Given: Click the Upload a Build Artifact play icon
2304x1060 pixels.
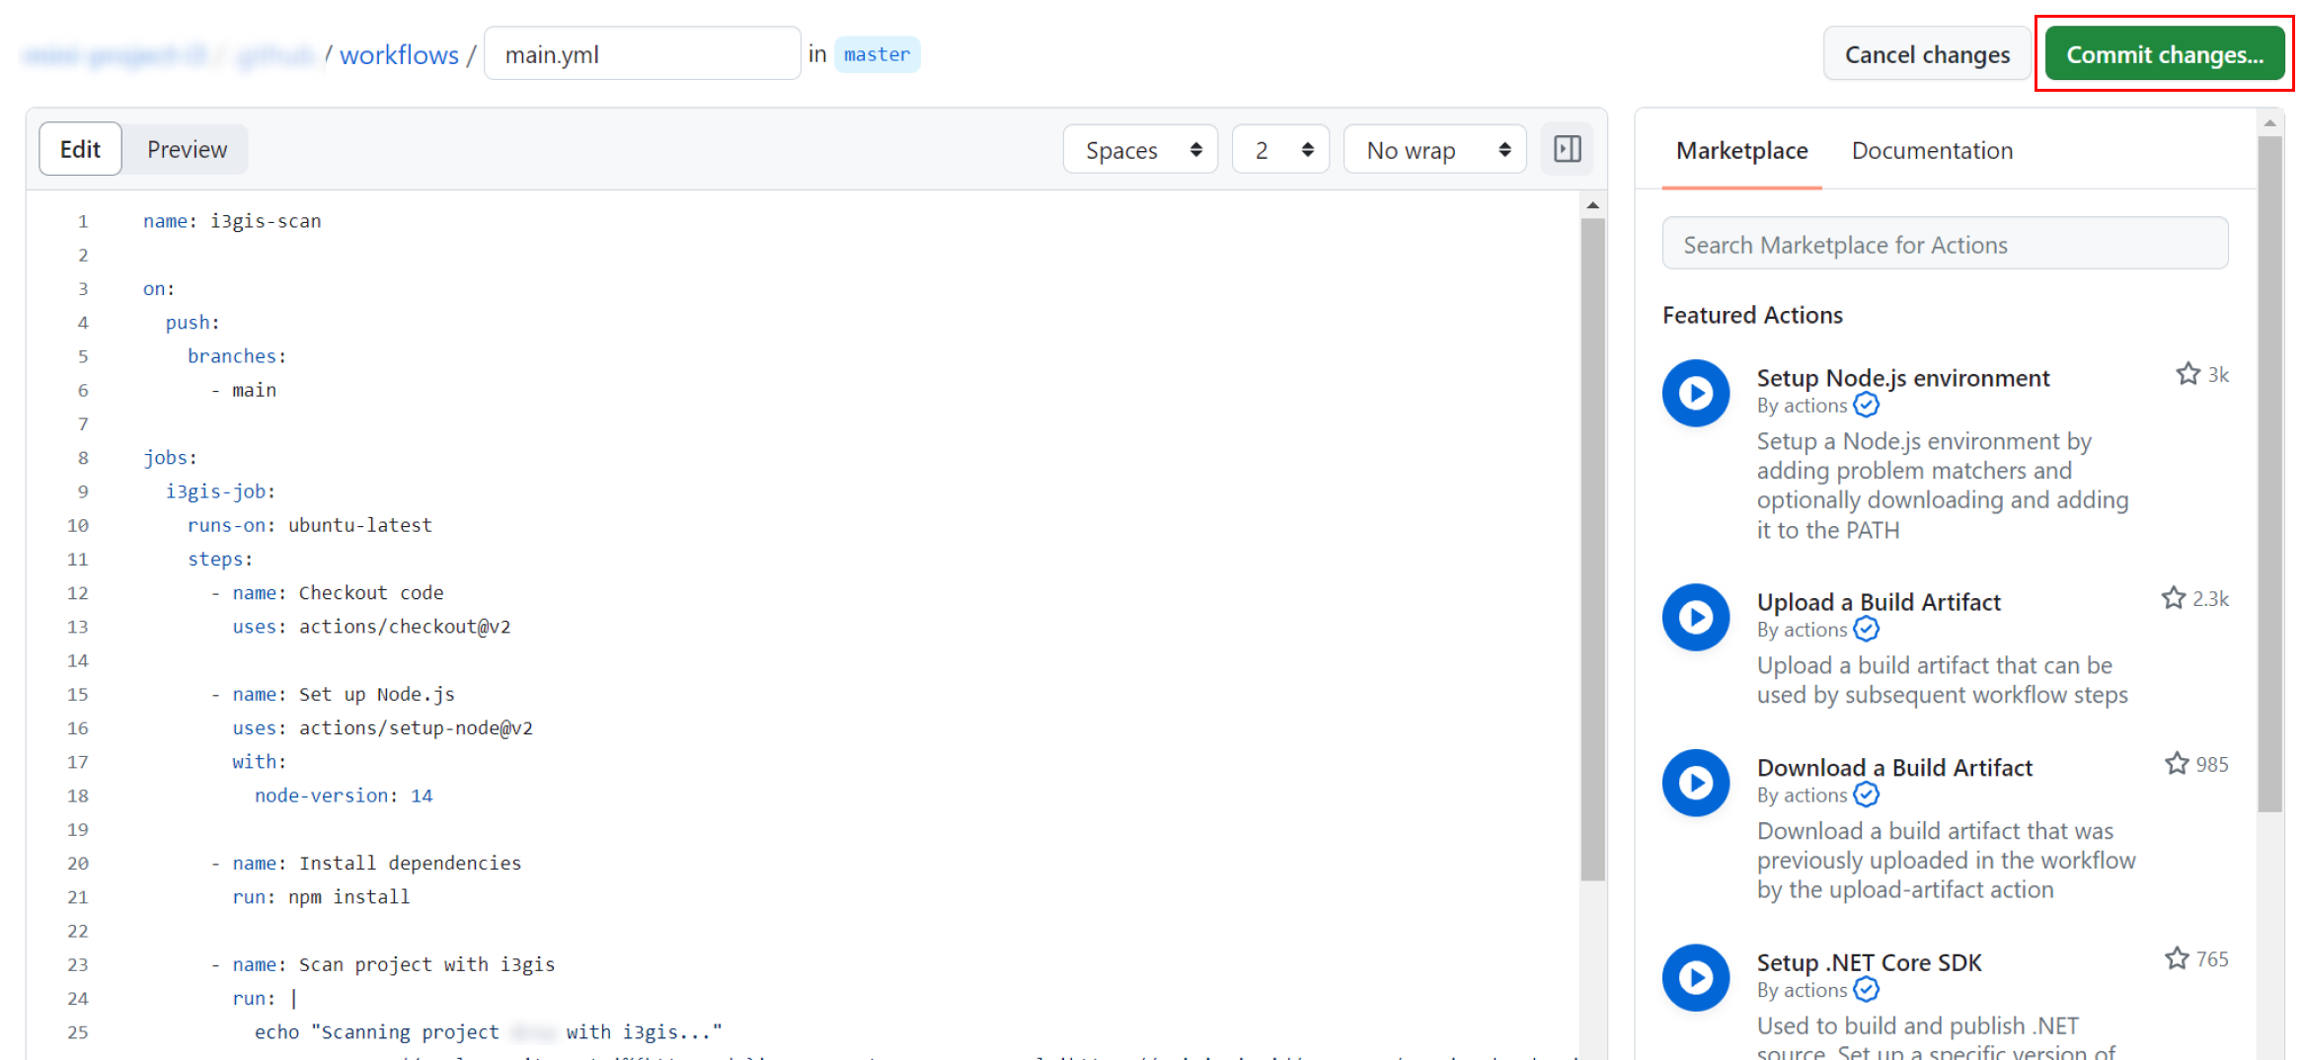Looking at the screenshot, I should pos(1695,617).
